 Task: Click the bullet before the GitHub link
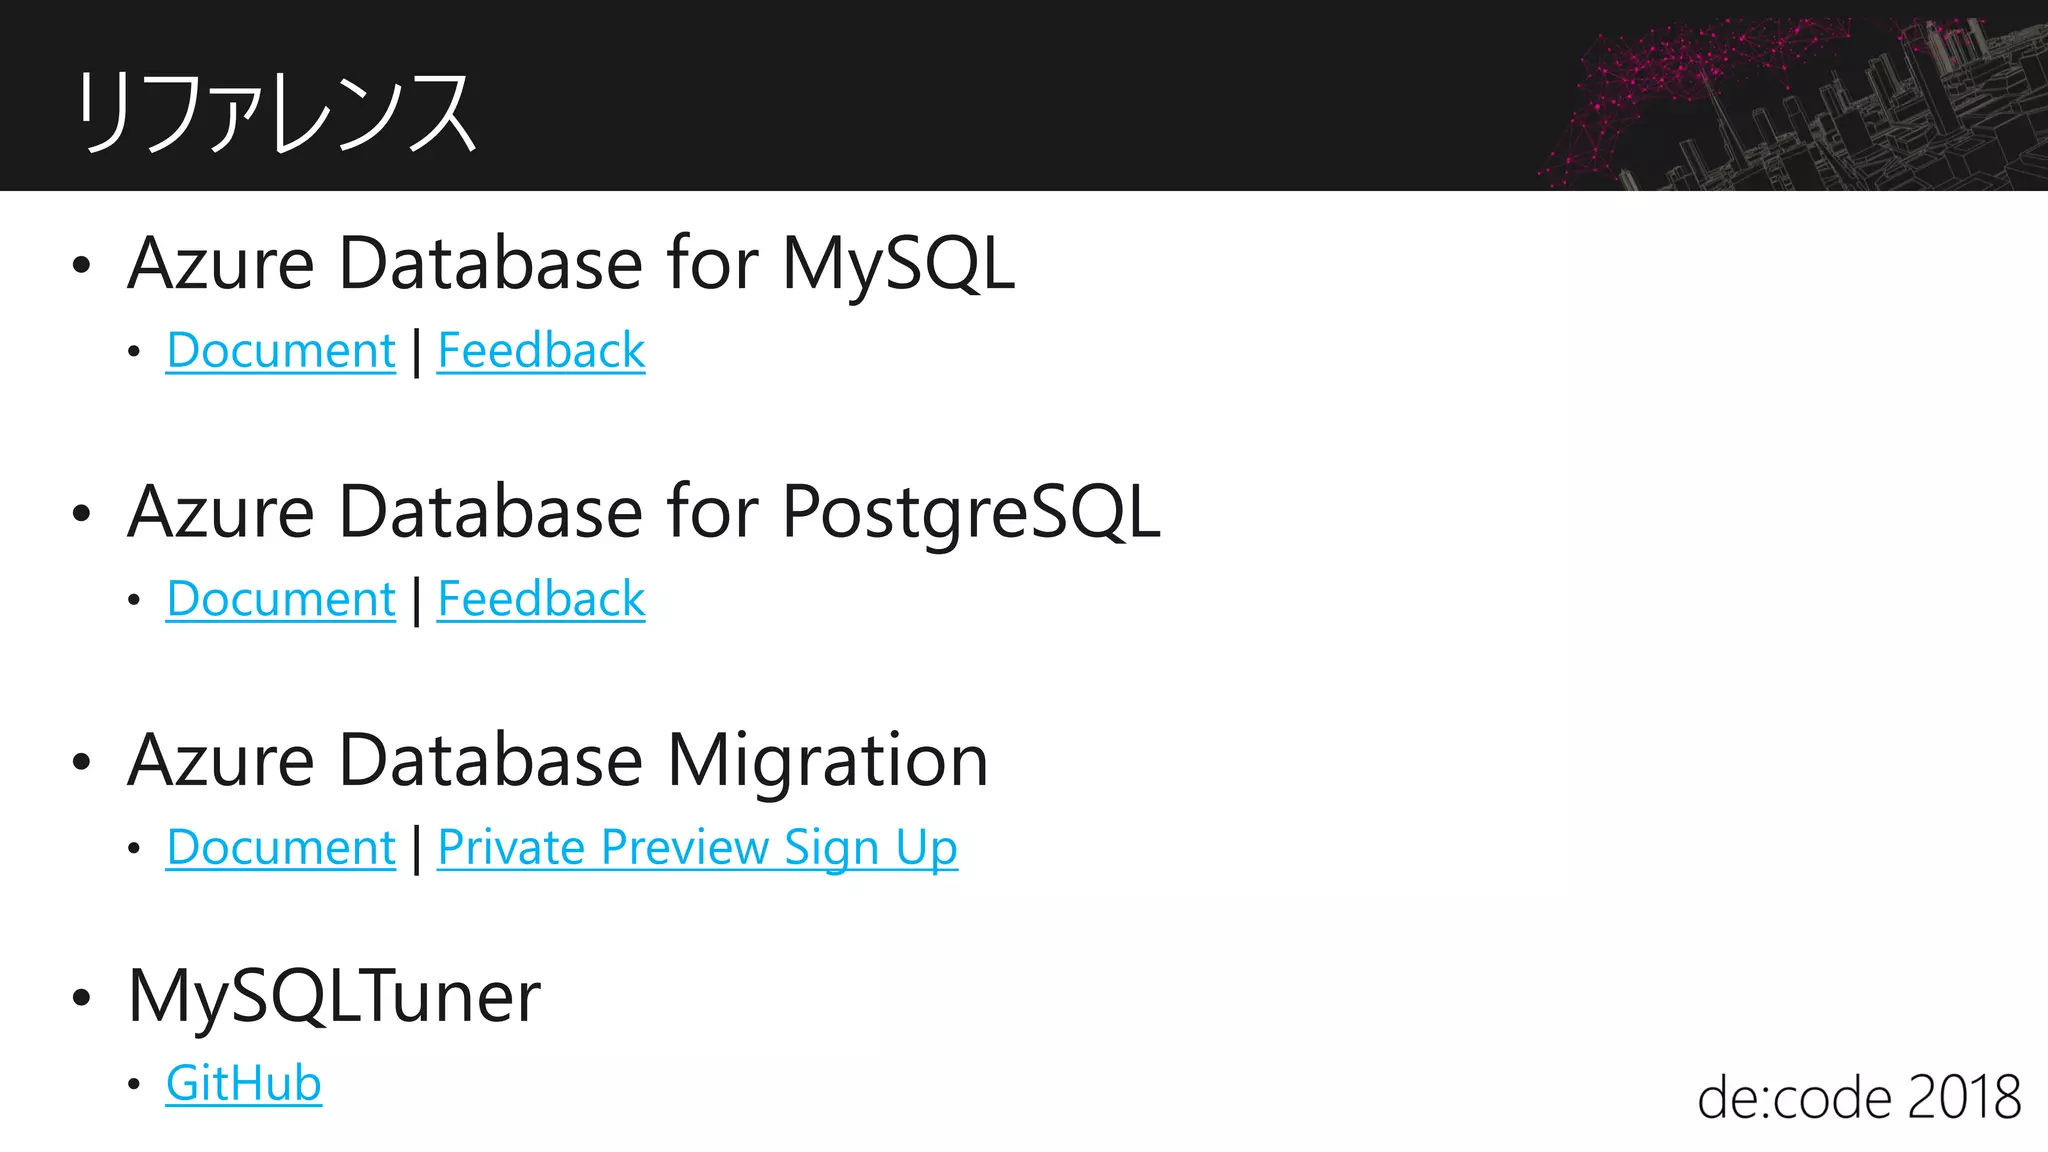(134, 1085)
